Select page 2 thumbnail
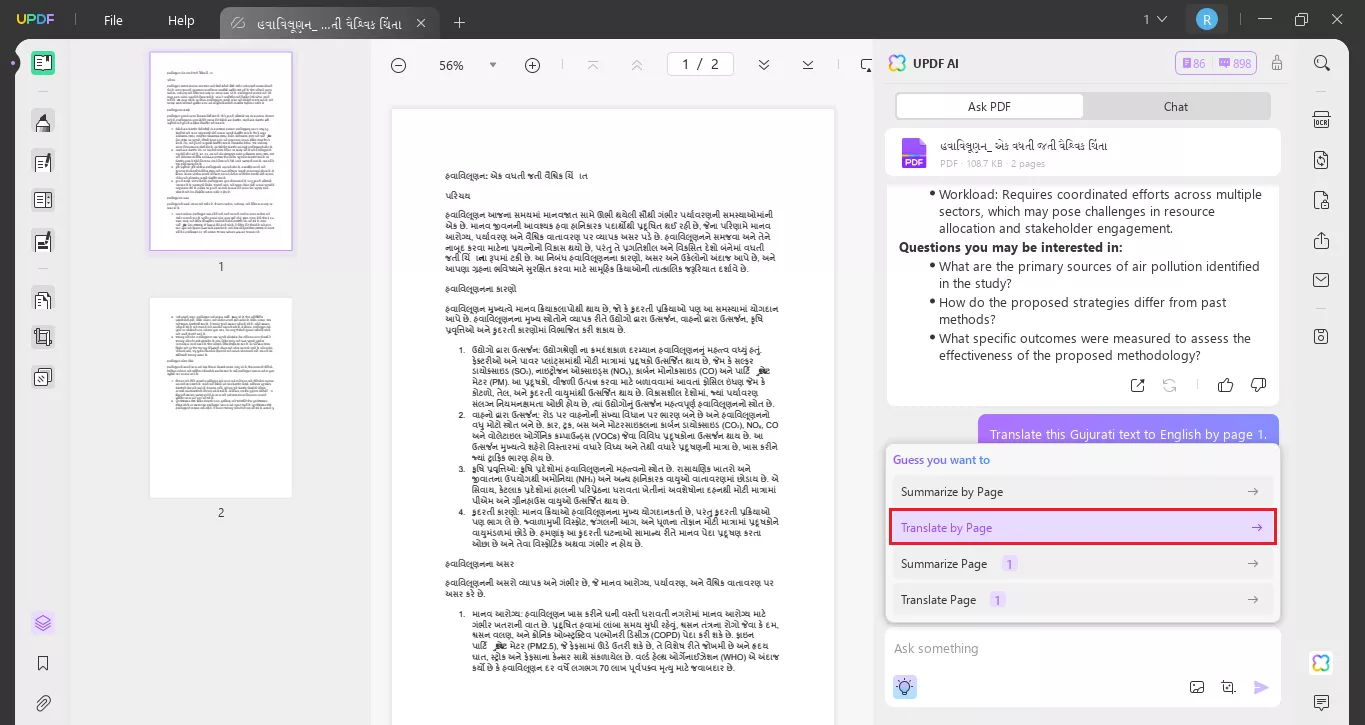1365x725 pixels. 221,397
